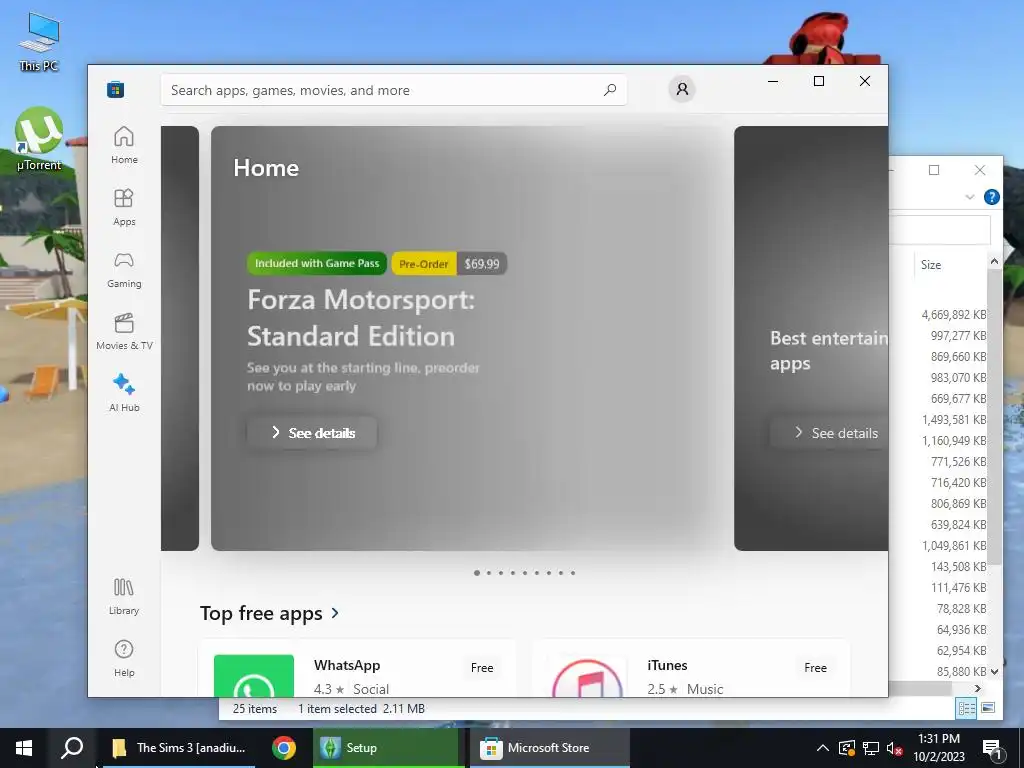1024x768 pixels.
Task: Switch Explorer to details view icon
Action: coord(966,708)
